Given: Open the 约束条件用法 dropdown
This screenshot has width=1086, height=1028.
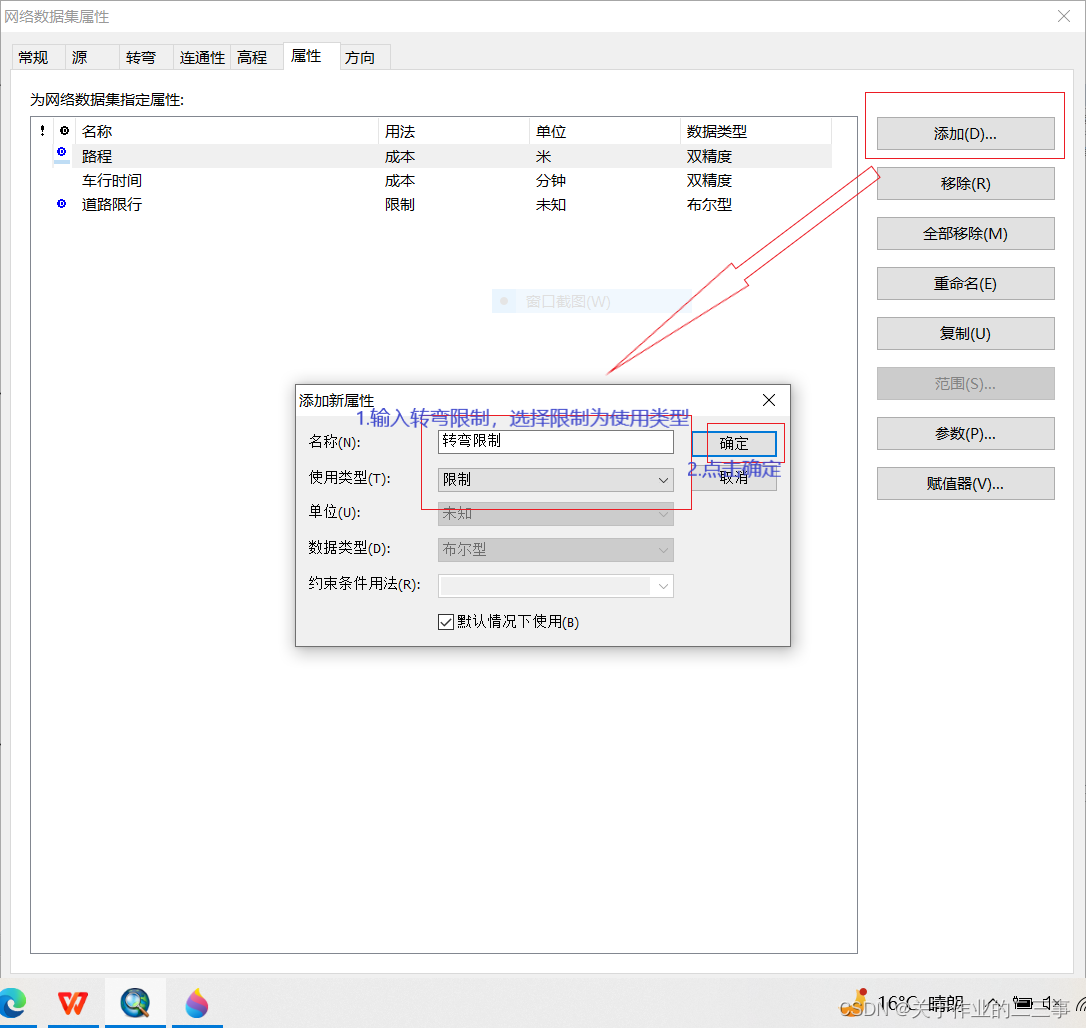Looking at the screenshot, I should click(555, 585).
